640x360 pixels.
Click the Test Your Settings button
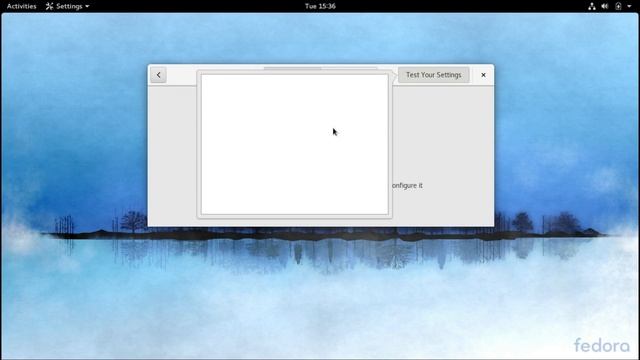click(433, 75)
